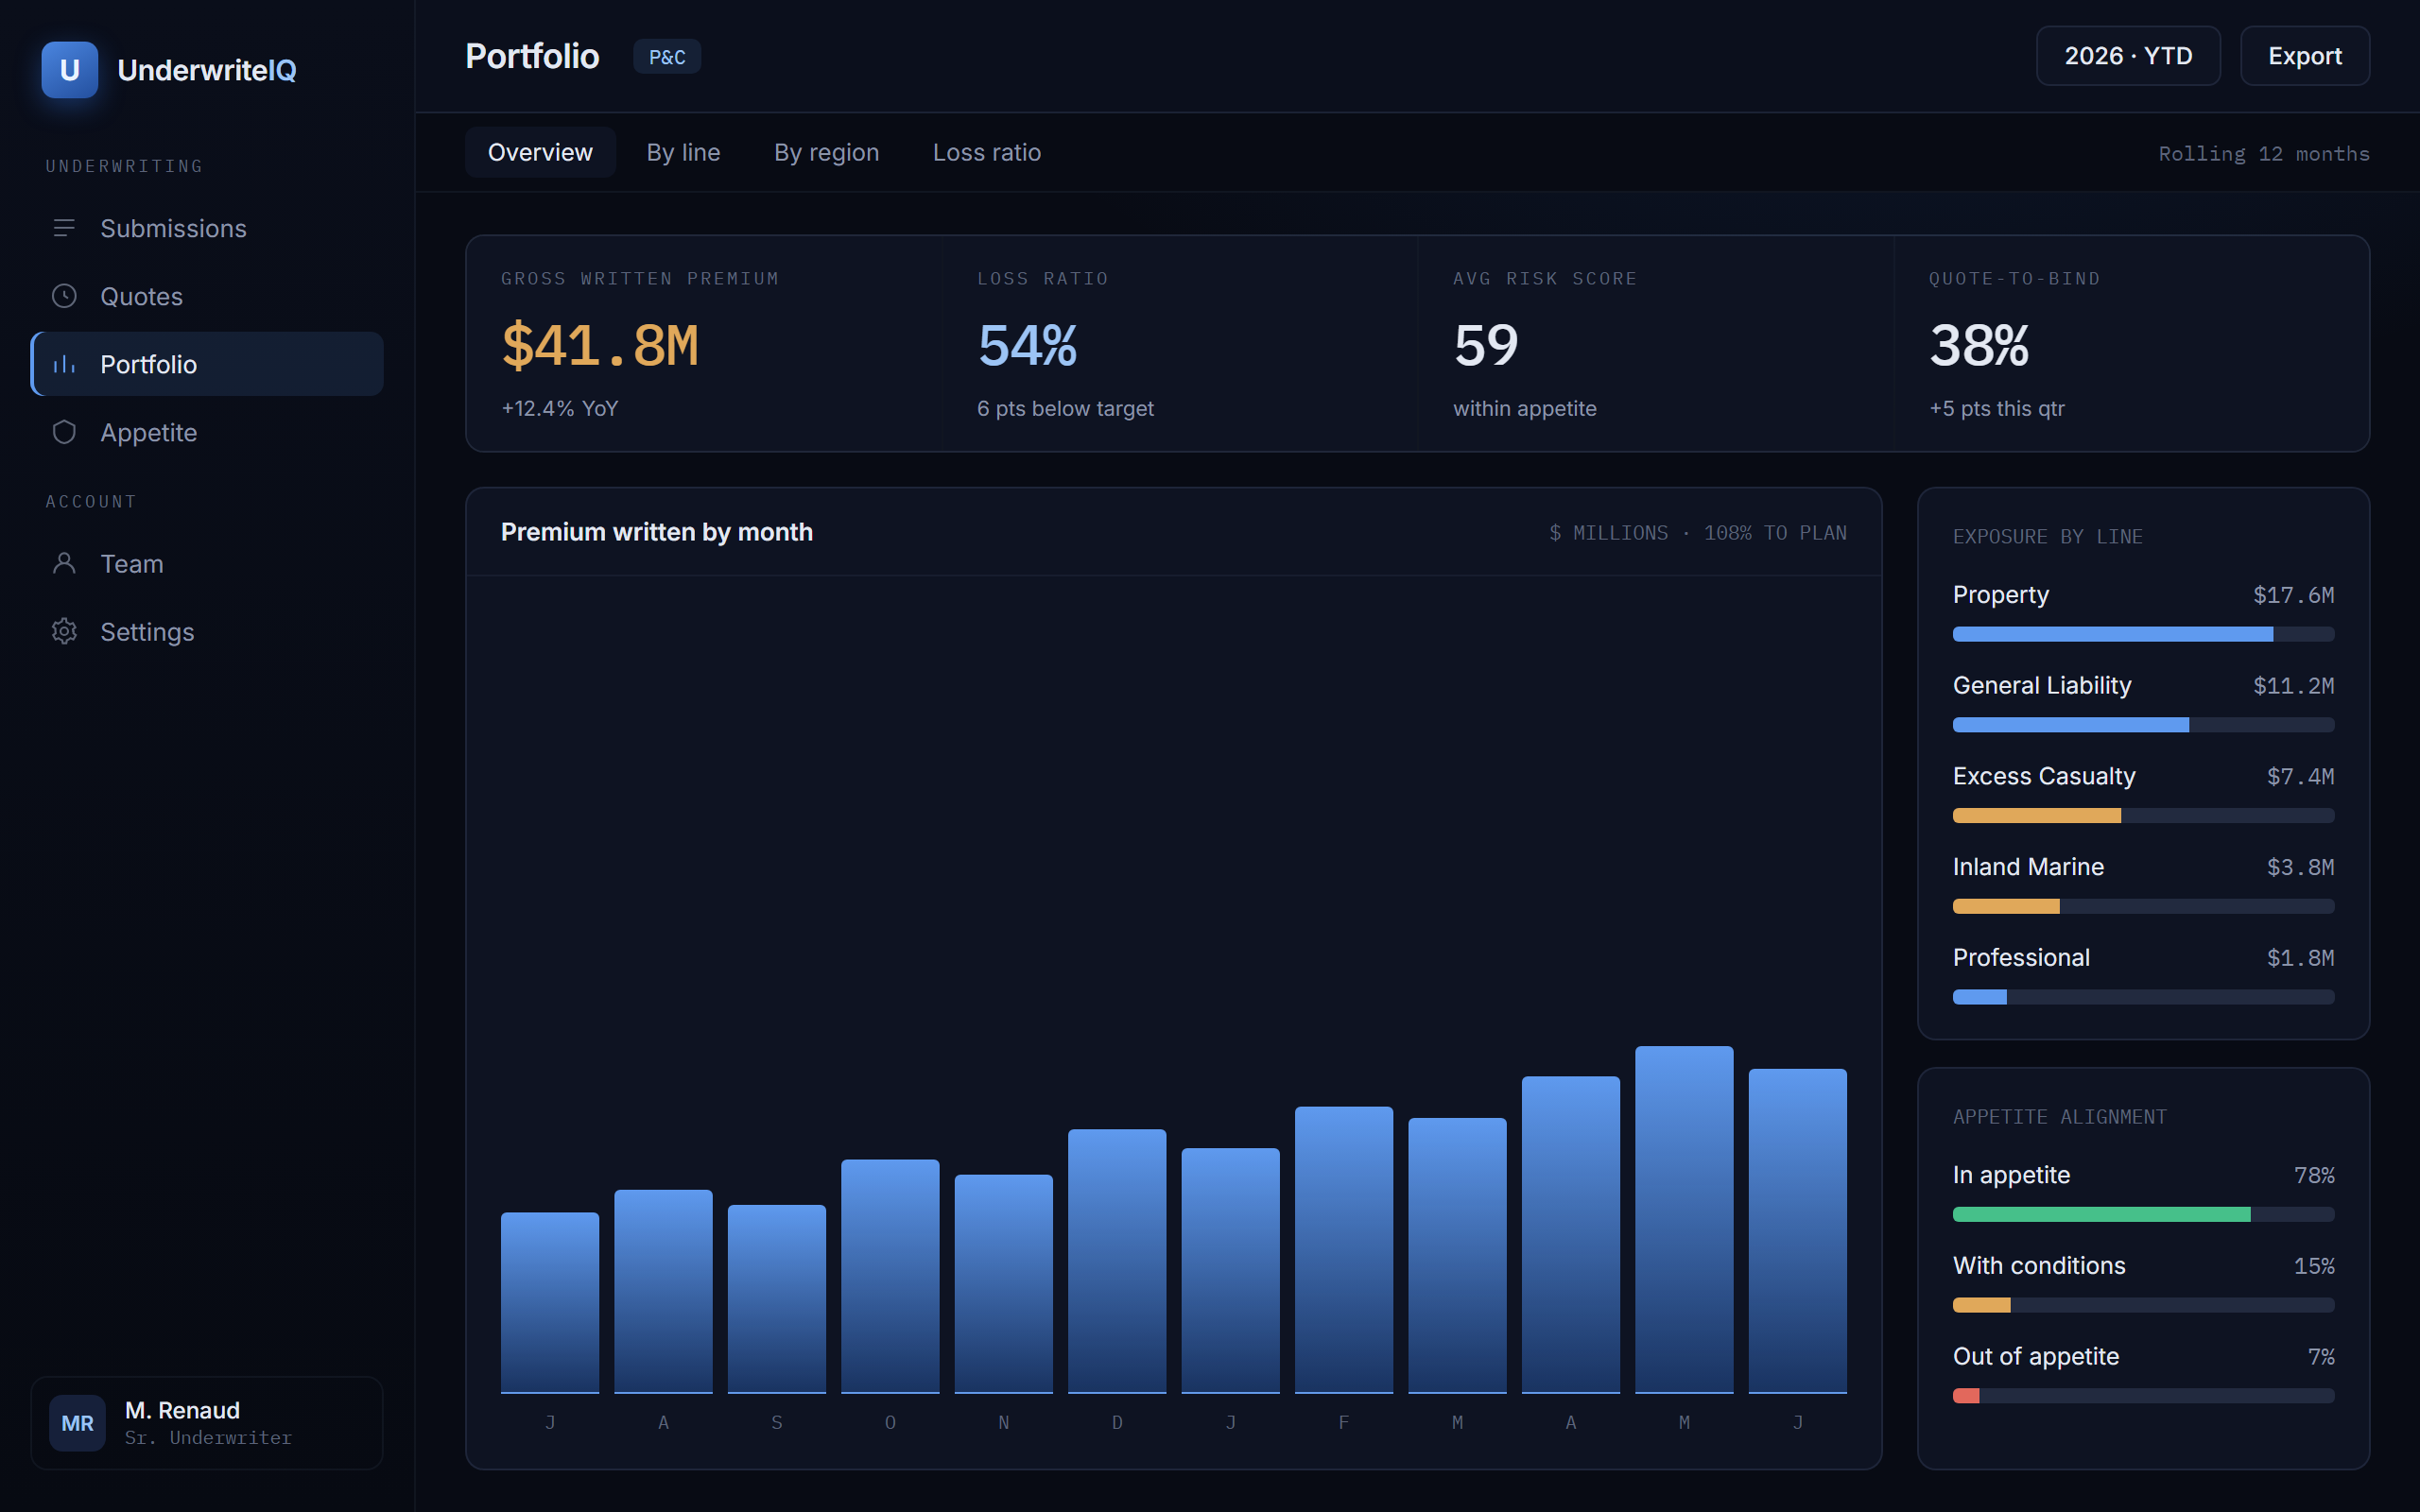The height and width of the screenshot is (1512, 2420).
Task: Click the UnderwriteIQ brand name
Action: tap(207, 70)
